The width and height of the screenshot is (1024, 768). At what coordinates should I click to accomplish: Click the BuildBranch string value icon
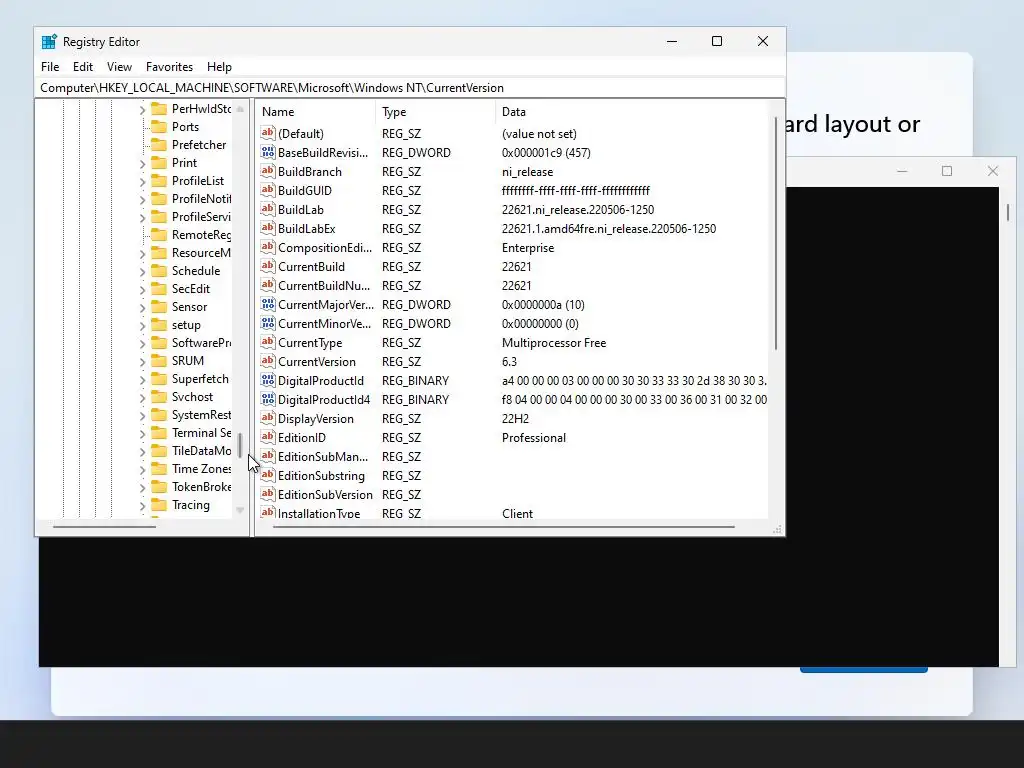[x=268, y=171]
